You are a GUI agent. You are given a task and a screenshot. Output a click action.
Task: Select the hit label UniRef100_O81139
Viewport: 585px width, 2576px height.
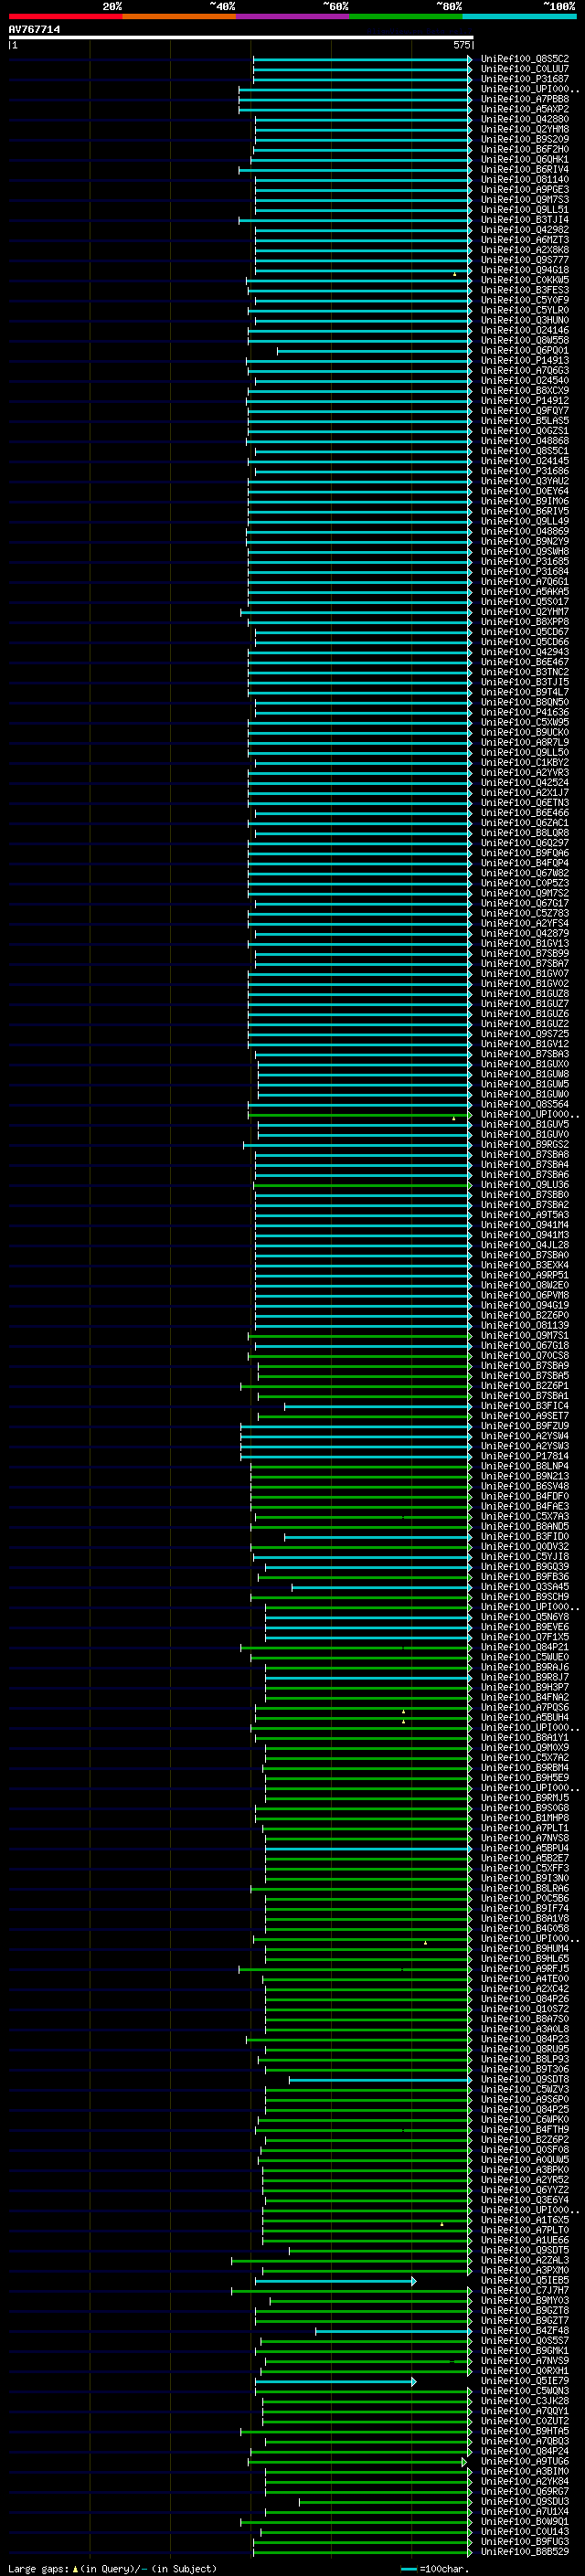(x=525, y=1326)
